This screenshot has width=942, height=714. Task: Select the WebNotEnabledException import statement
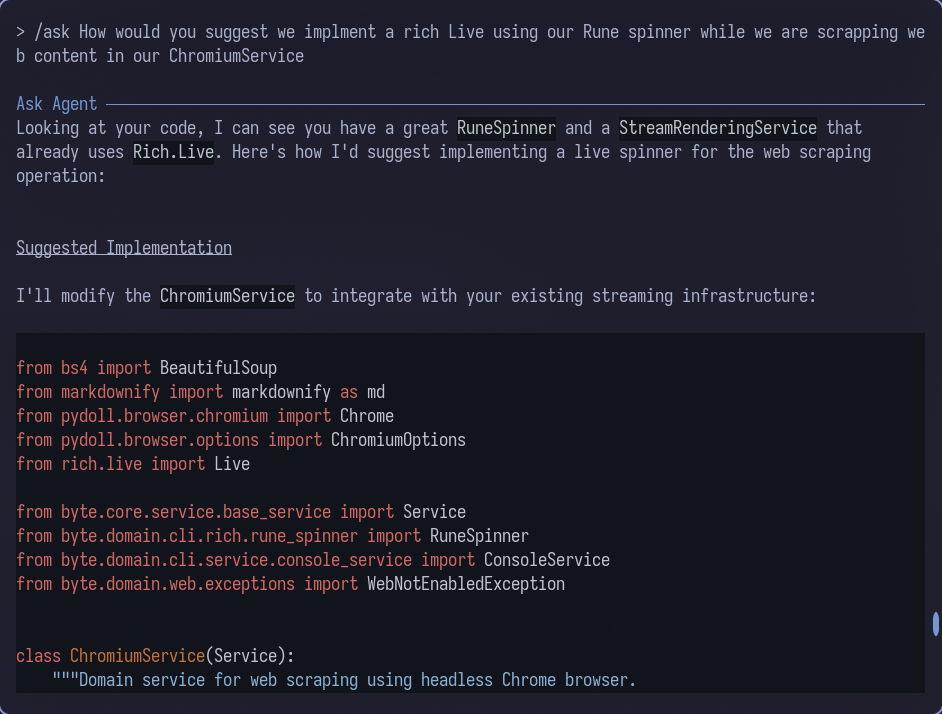(290, 584)
